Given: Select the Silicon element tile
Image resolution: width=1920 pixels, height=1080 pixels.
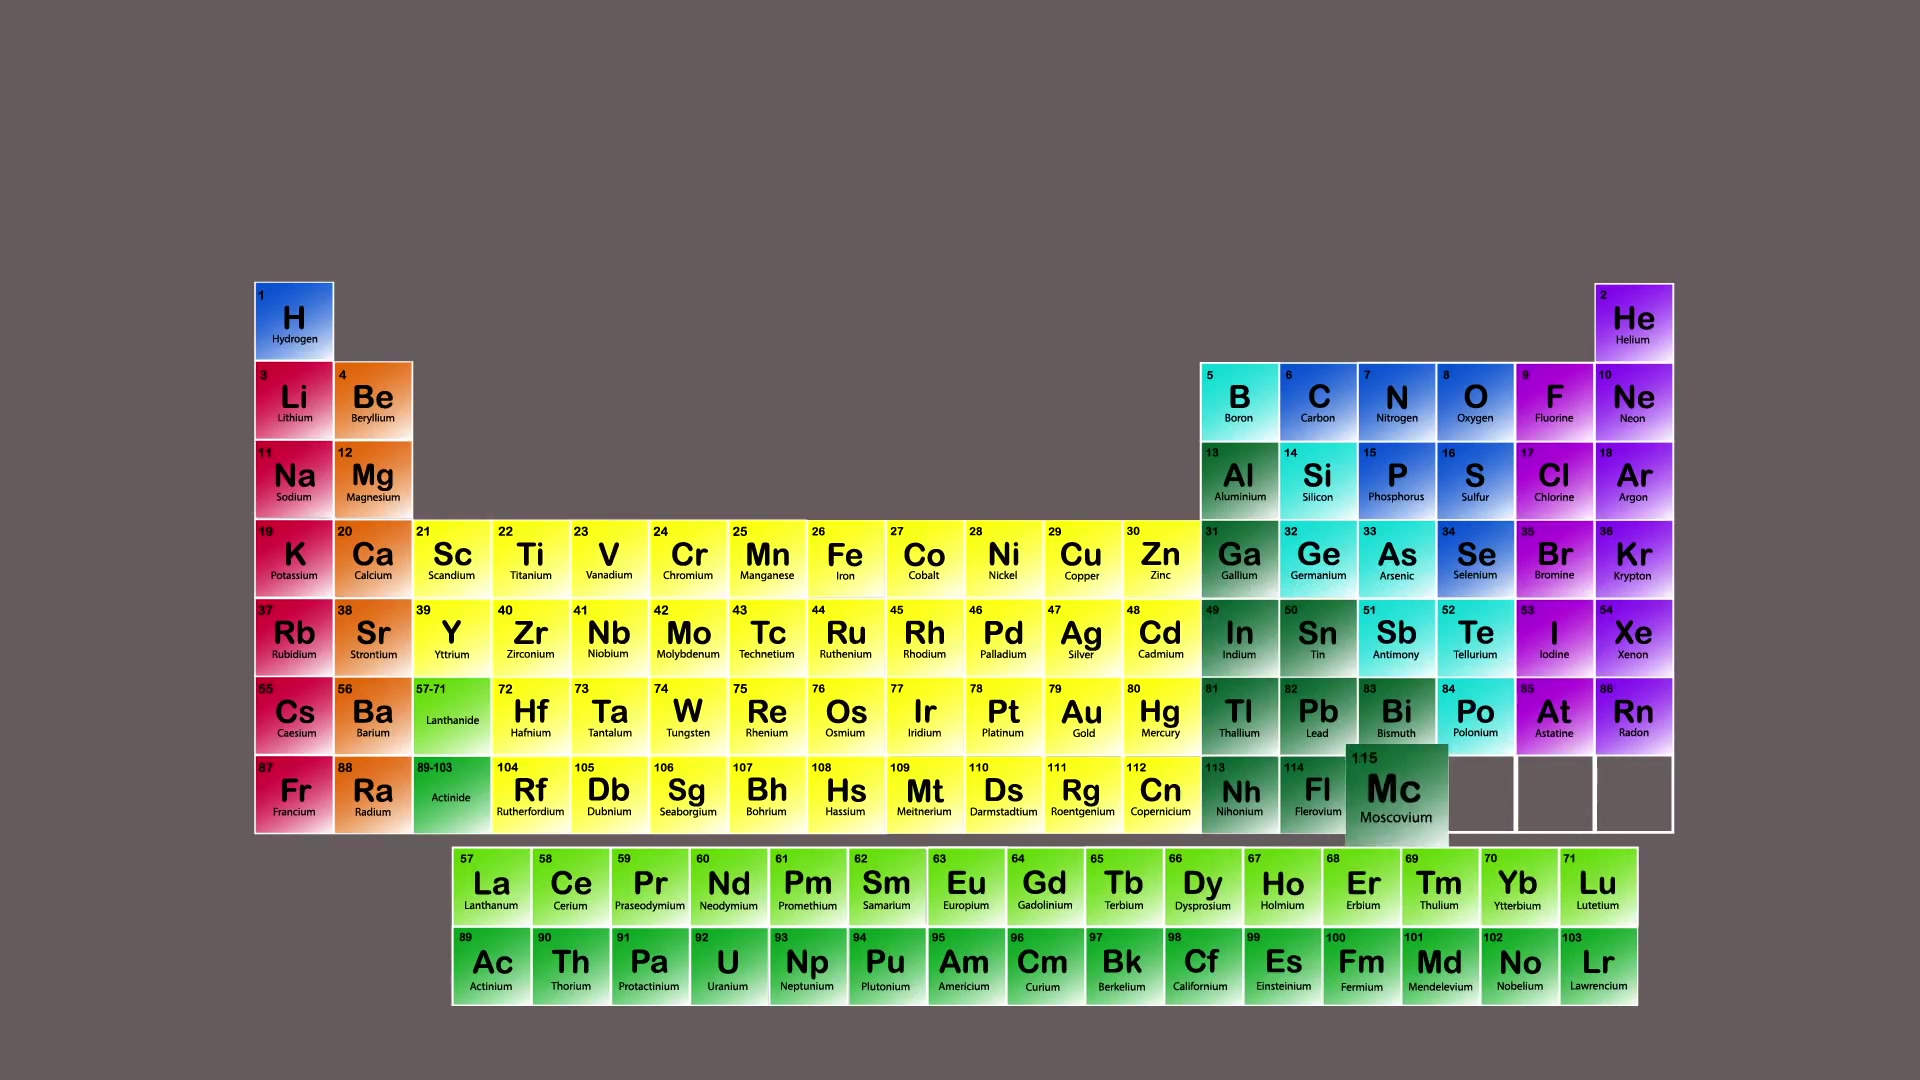Looking at the screenshot, I should (x=1318, y=480).
